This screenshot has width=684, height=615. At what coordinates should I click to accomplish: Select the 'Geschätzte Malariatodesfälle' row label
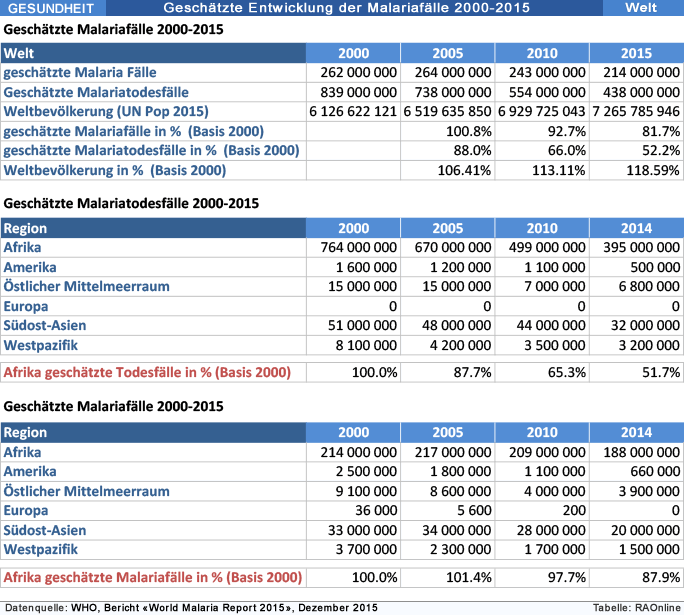tap(96, 92)
